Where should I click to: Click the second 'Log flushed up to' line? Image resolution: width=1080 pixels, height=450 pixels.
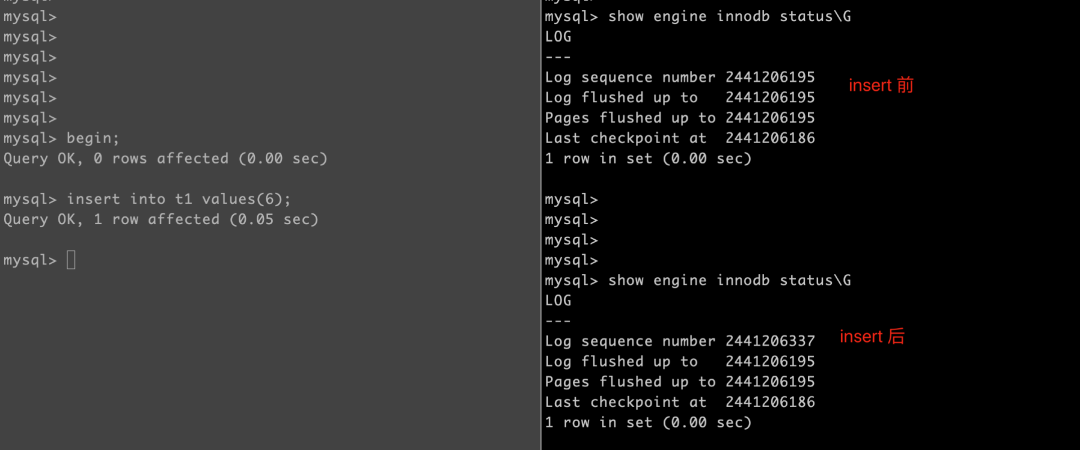680,361
